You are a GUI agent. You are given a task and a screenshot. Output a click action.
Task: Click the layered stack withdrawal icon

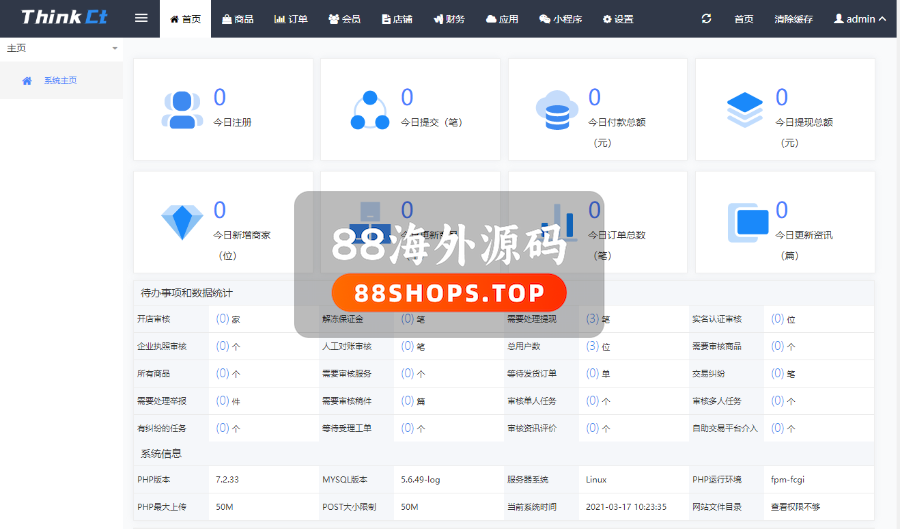tap(744, 109)
